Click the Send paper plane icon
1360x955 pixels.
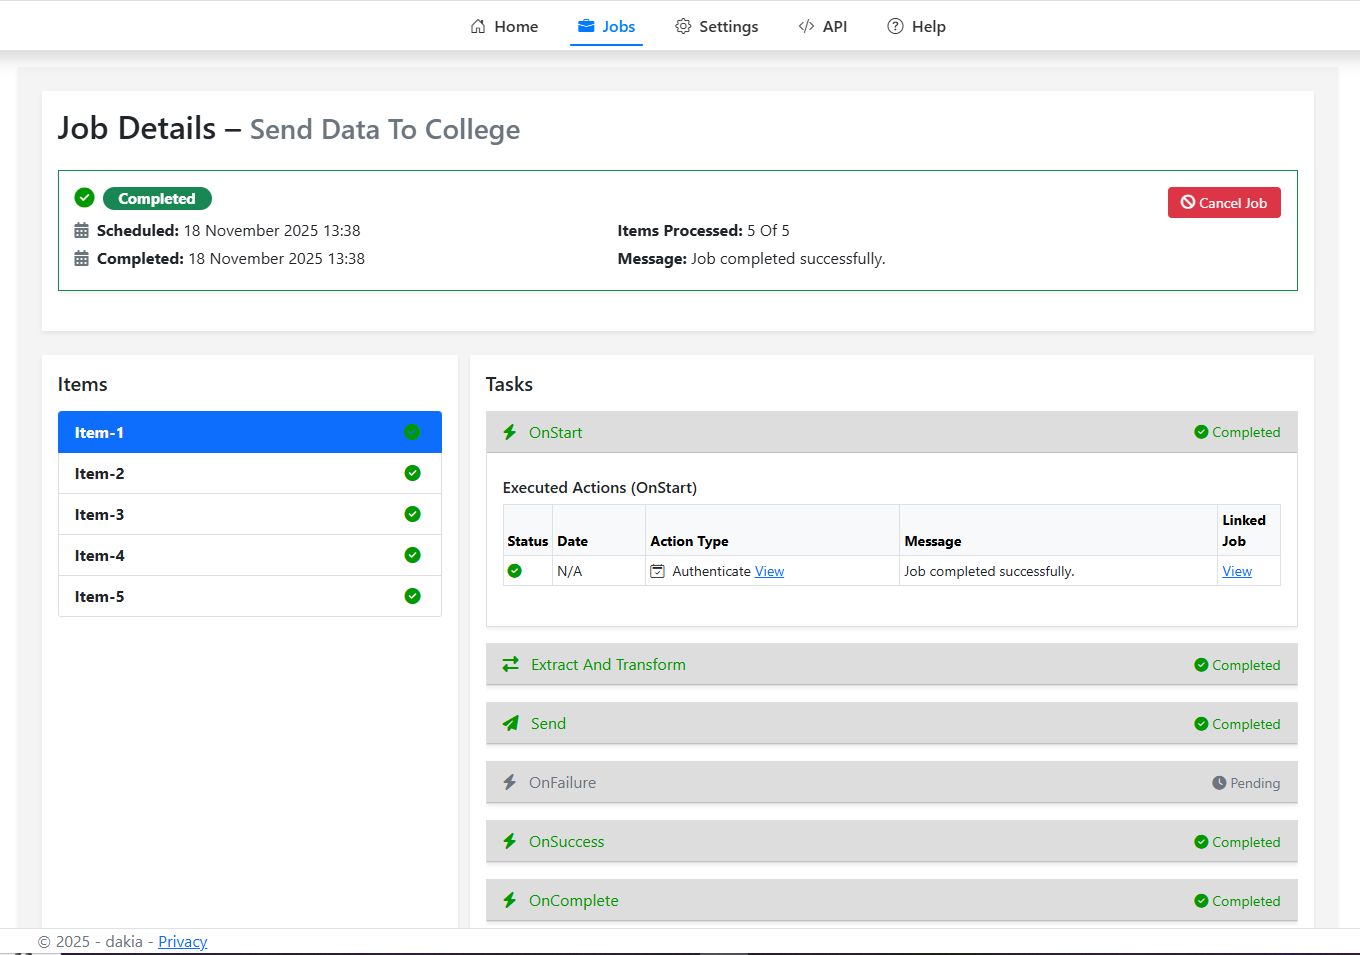tap(510, 723)
